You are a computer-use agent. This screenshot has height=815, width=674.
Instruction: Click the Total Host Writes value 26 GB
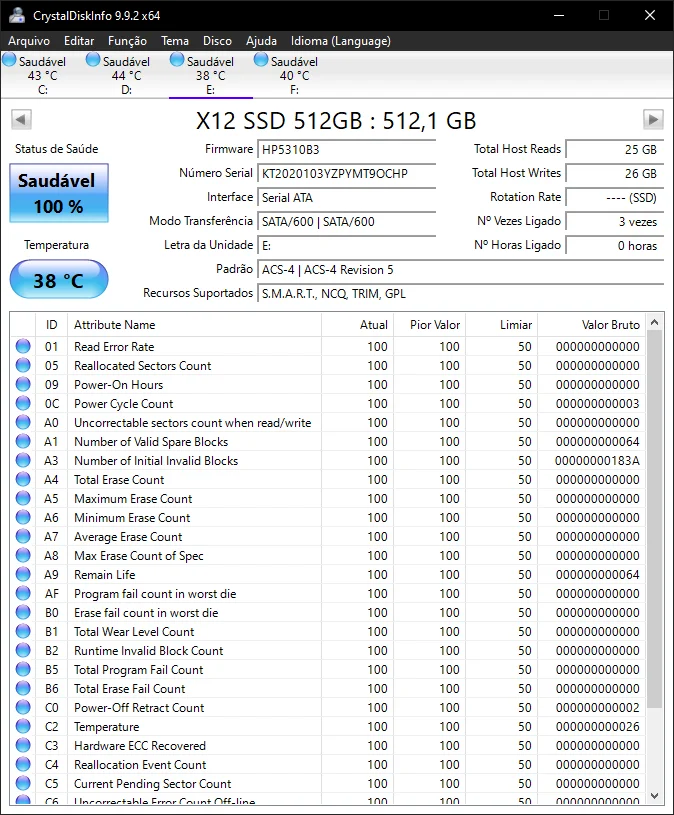click(615, 174)
